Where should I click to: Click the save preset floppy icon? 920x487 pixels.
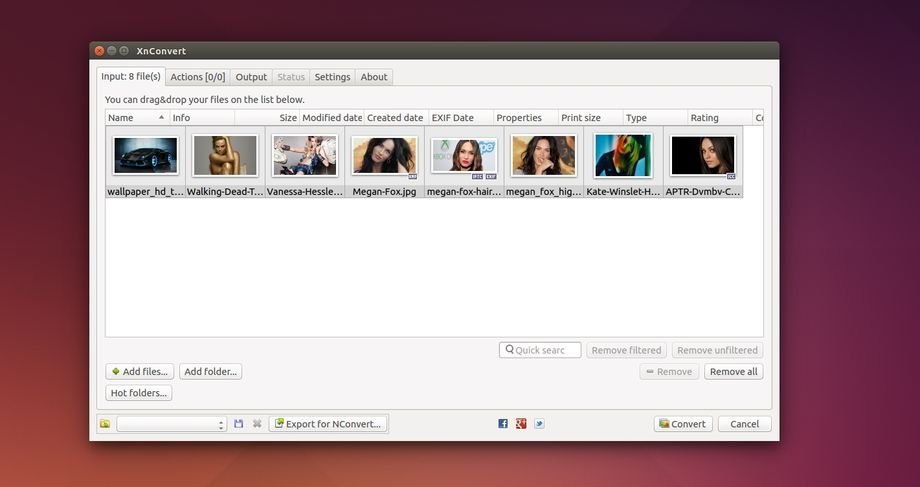tap(239, 424)
